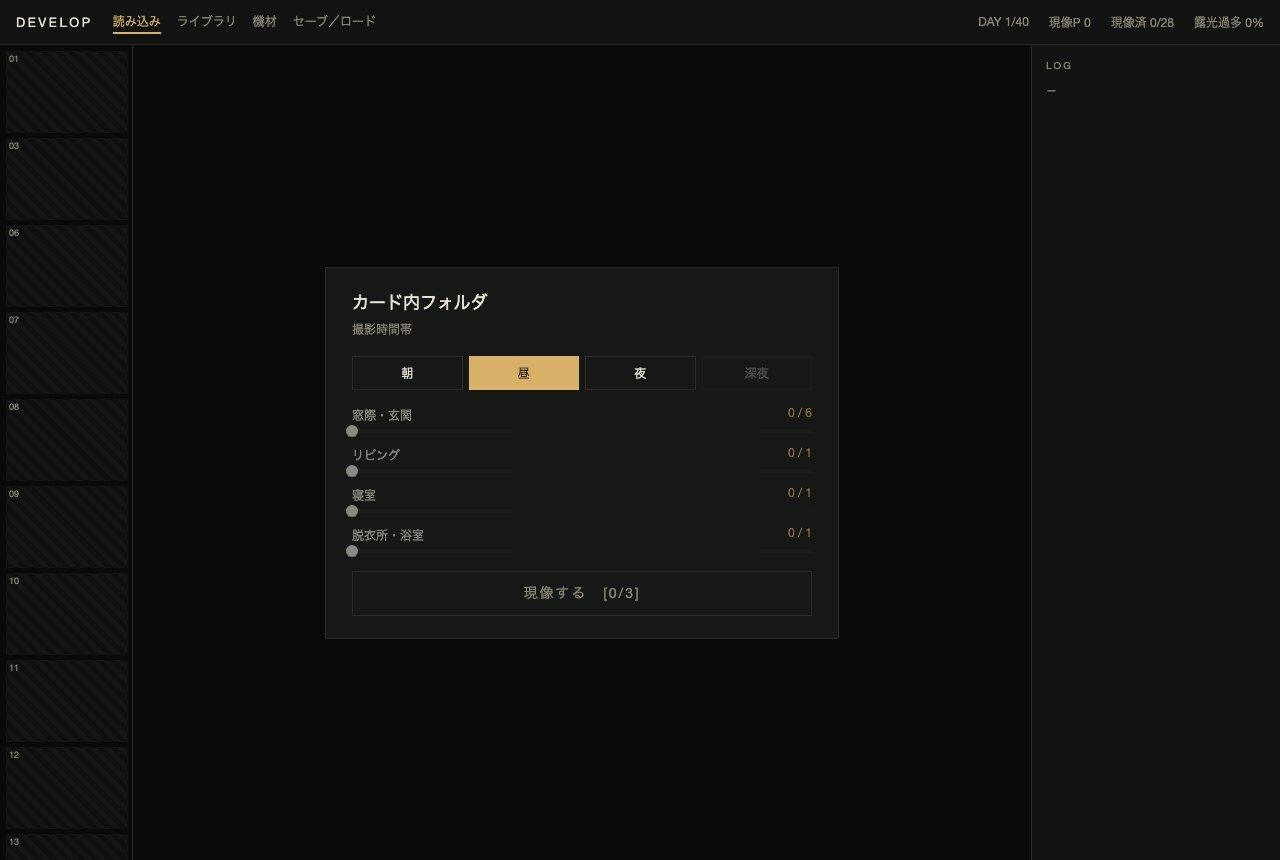Viewport: 1280px width, 860px height.
Task: Select film frame 08 thumbnail
Action: [67, 440]
